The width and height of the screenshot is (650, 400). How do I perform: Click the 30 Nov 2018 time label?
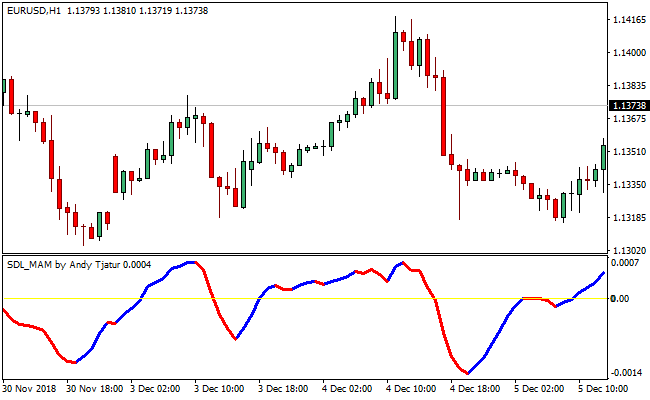[x=29, y=389]
